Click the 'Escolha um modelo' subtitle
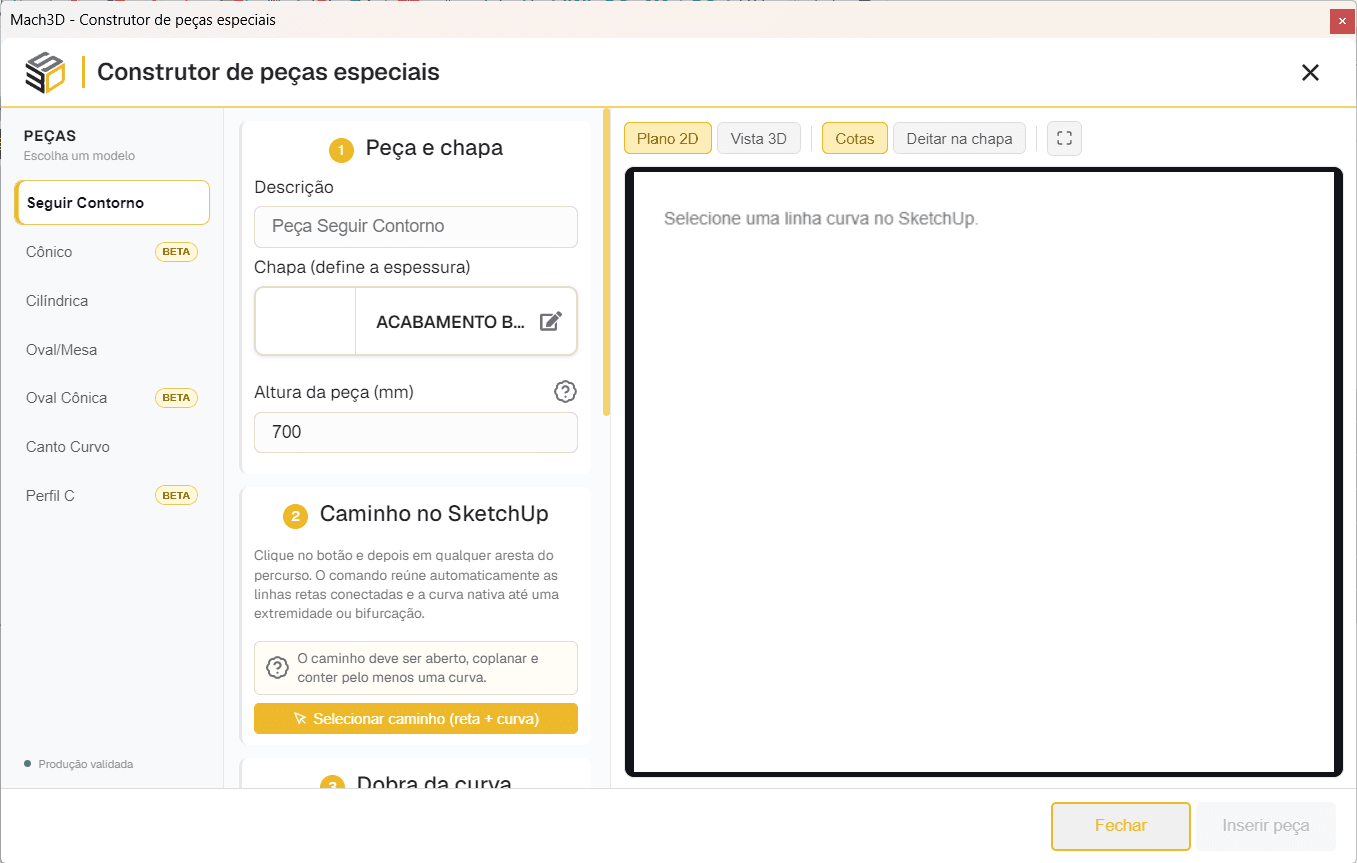This screenshot has height=863, width=1357. pos(79,156)
